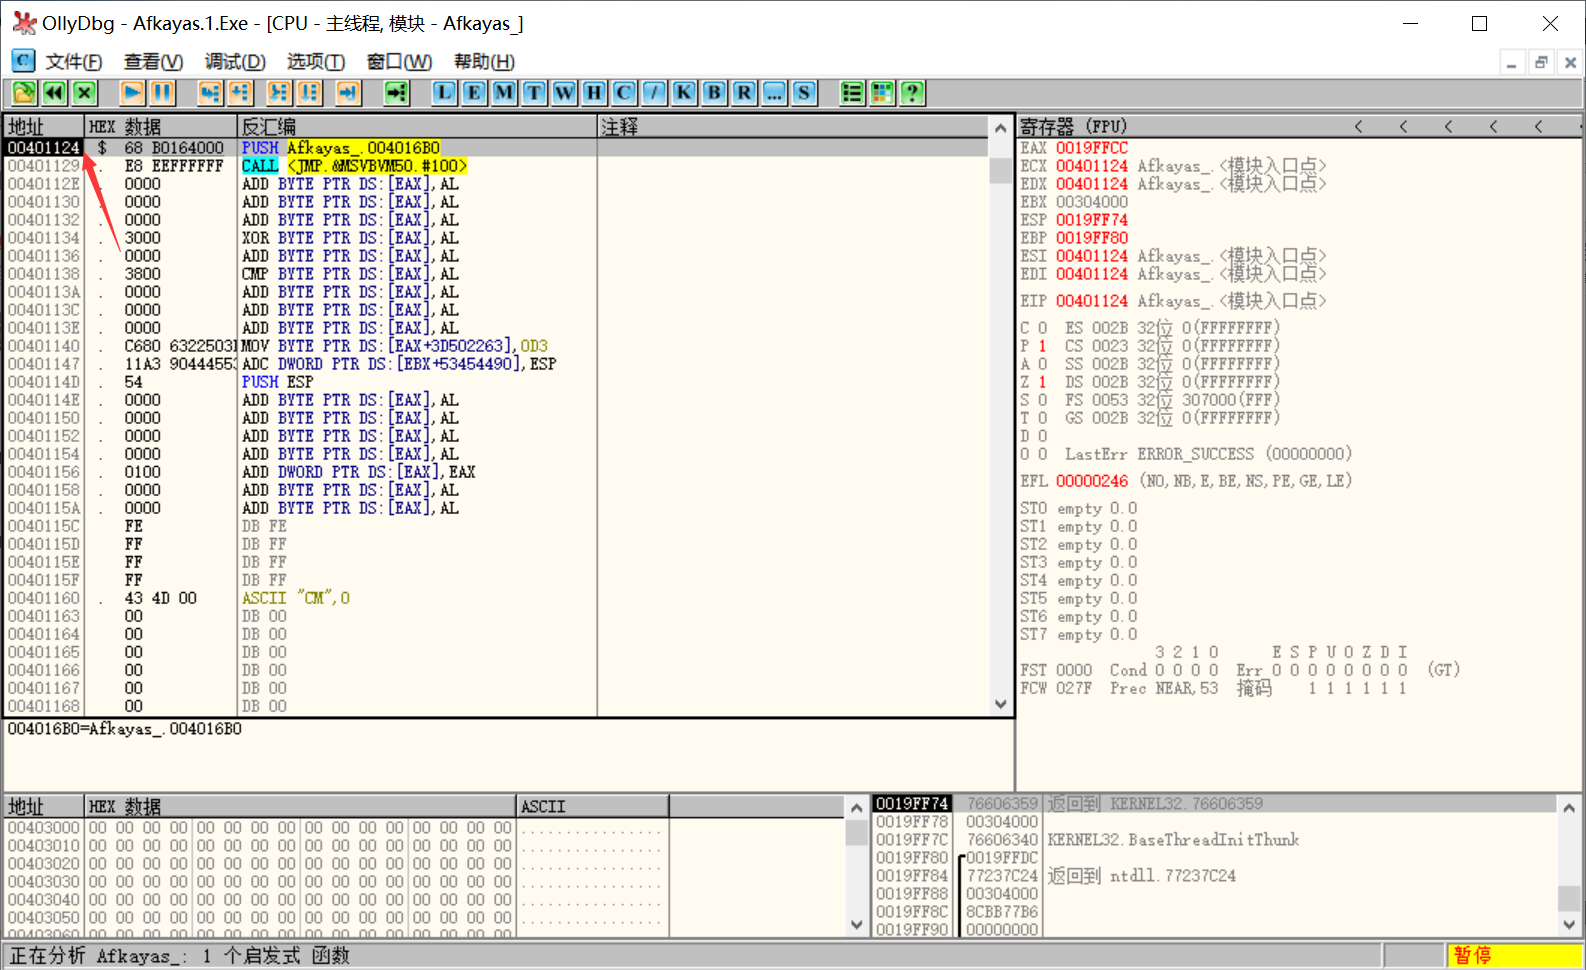Click the Trace into toolbar icon
The image size is (1586, 970).
coord(279,93)
